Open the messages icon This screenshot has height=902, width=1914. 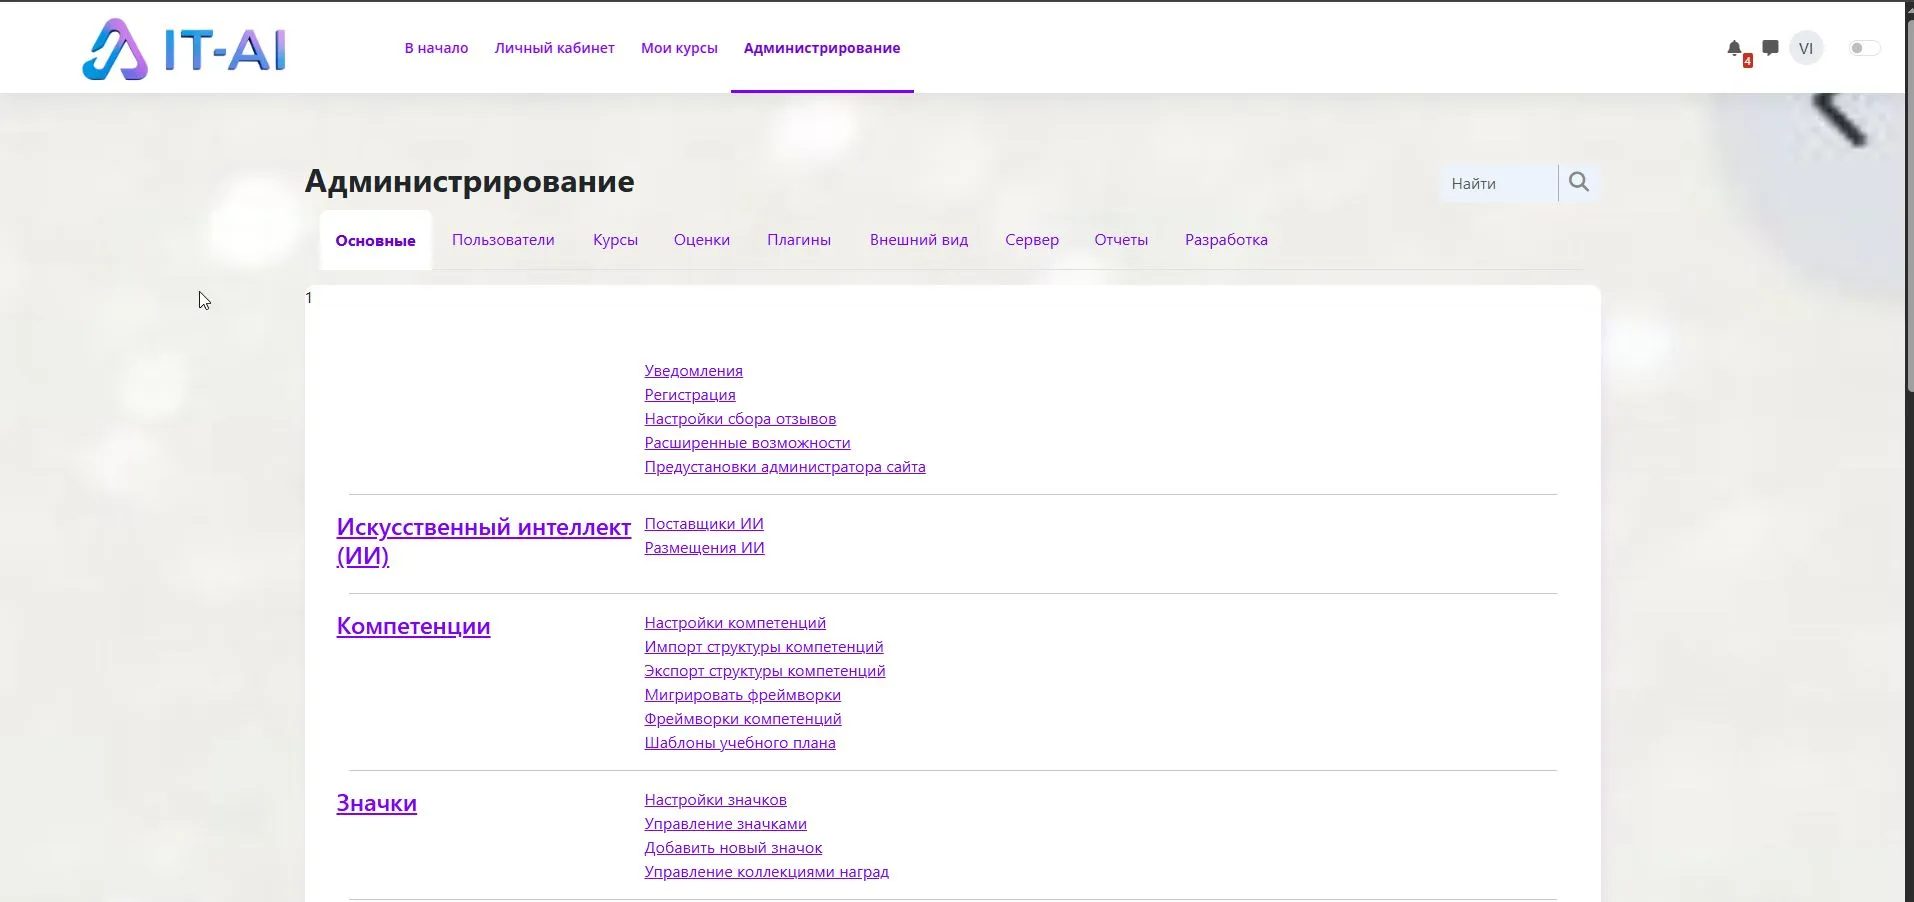[x=1770, y=47]
